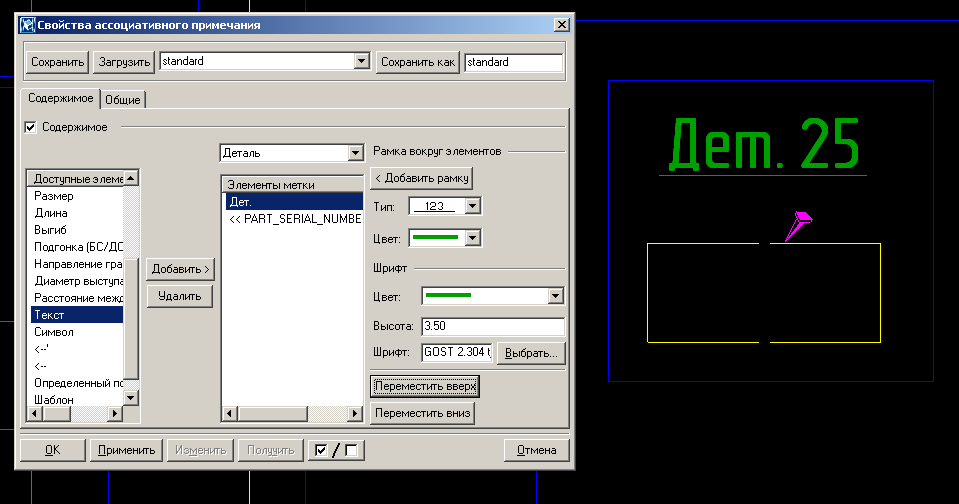
Task: Click the Доступные элеме list header
Action: pos(76,179)
